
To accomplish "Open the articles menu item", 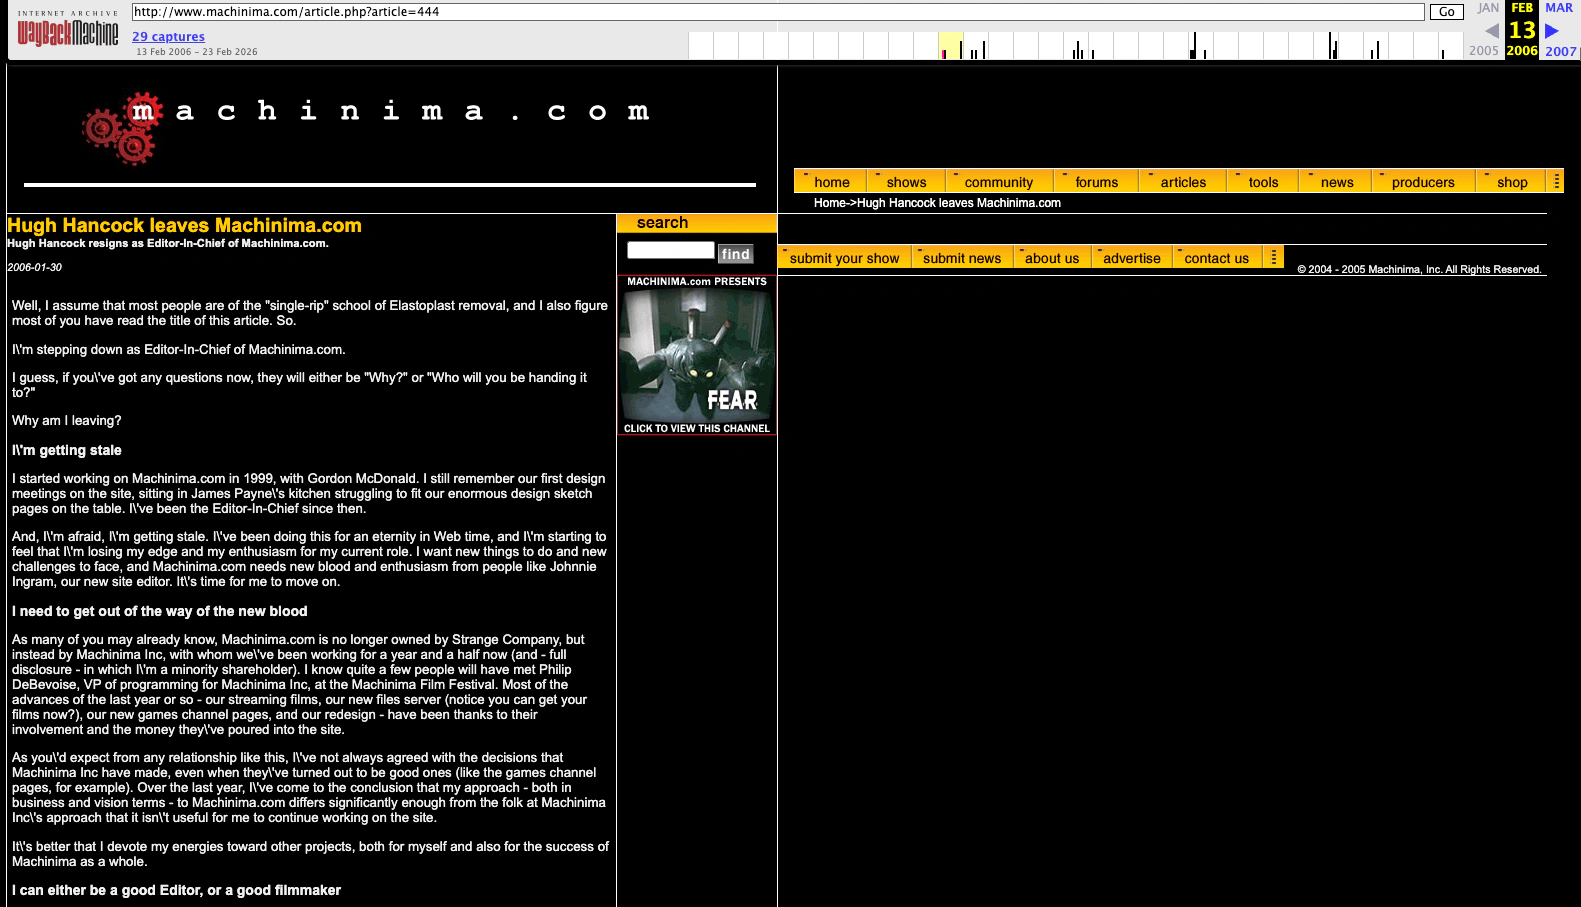I will [x=1183, y=181].
